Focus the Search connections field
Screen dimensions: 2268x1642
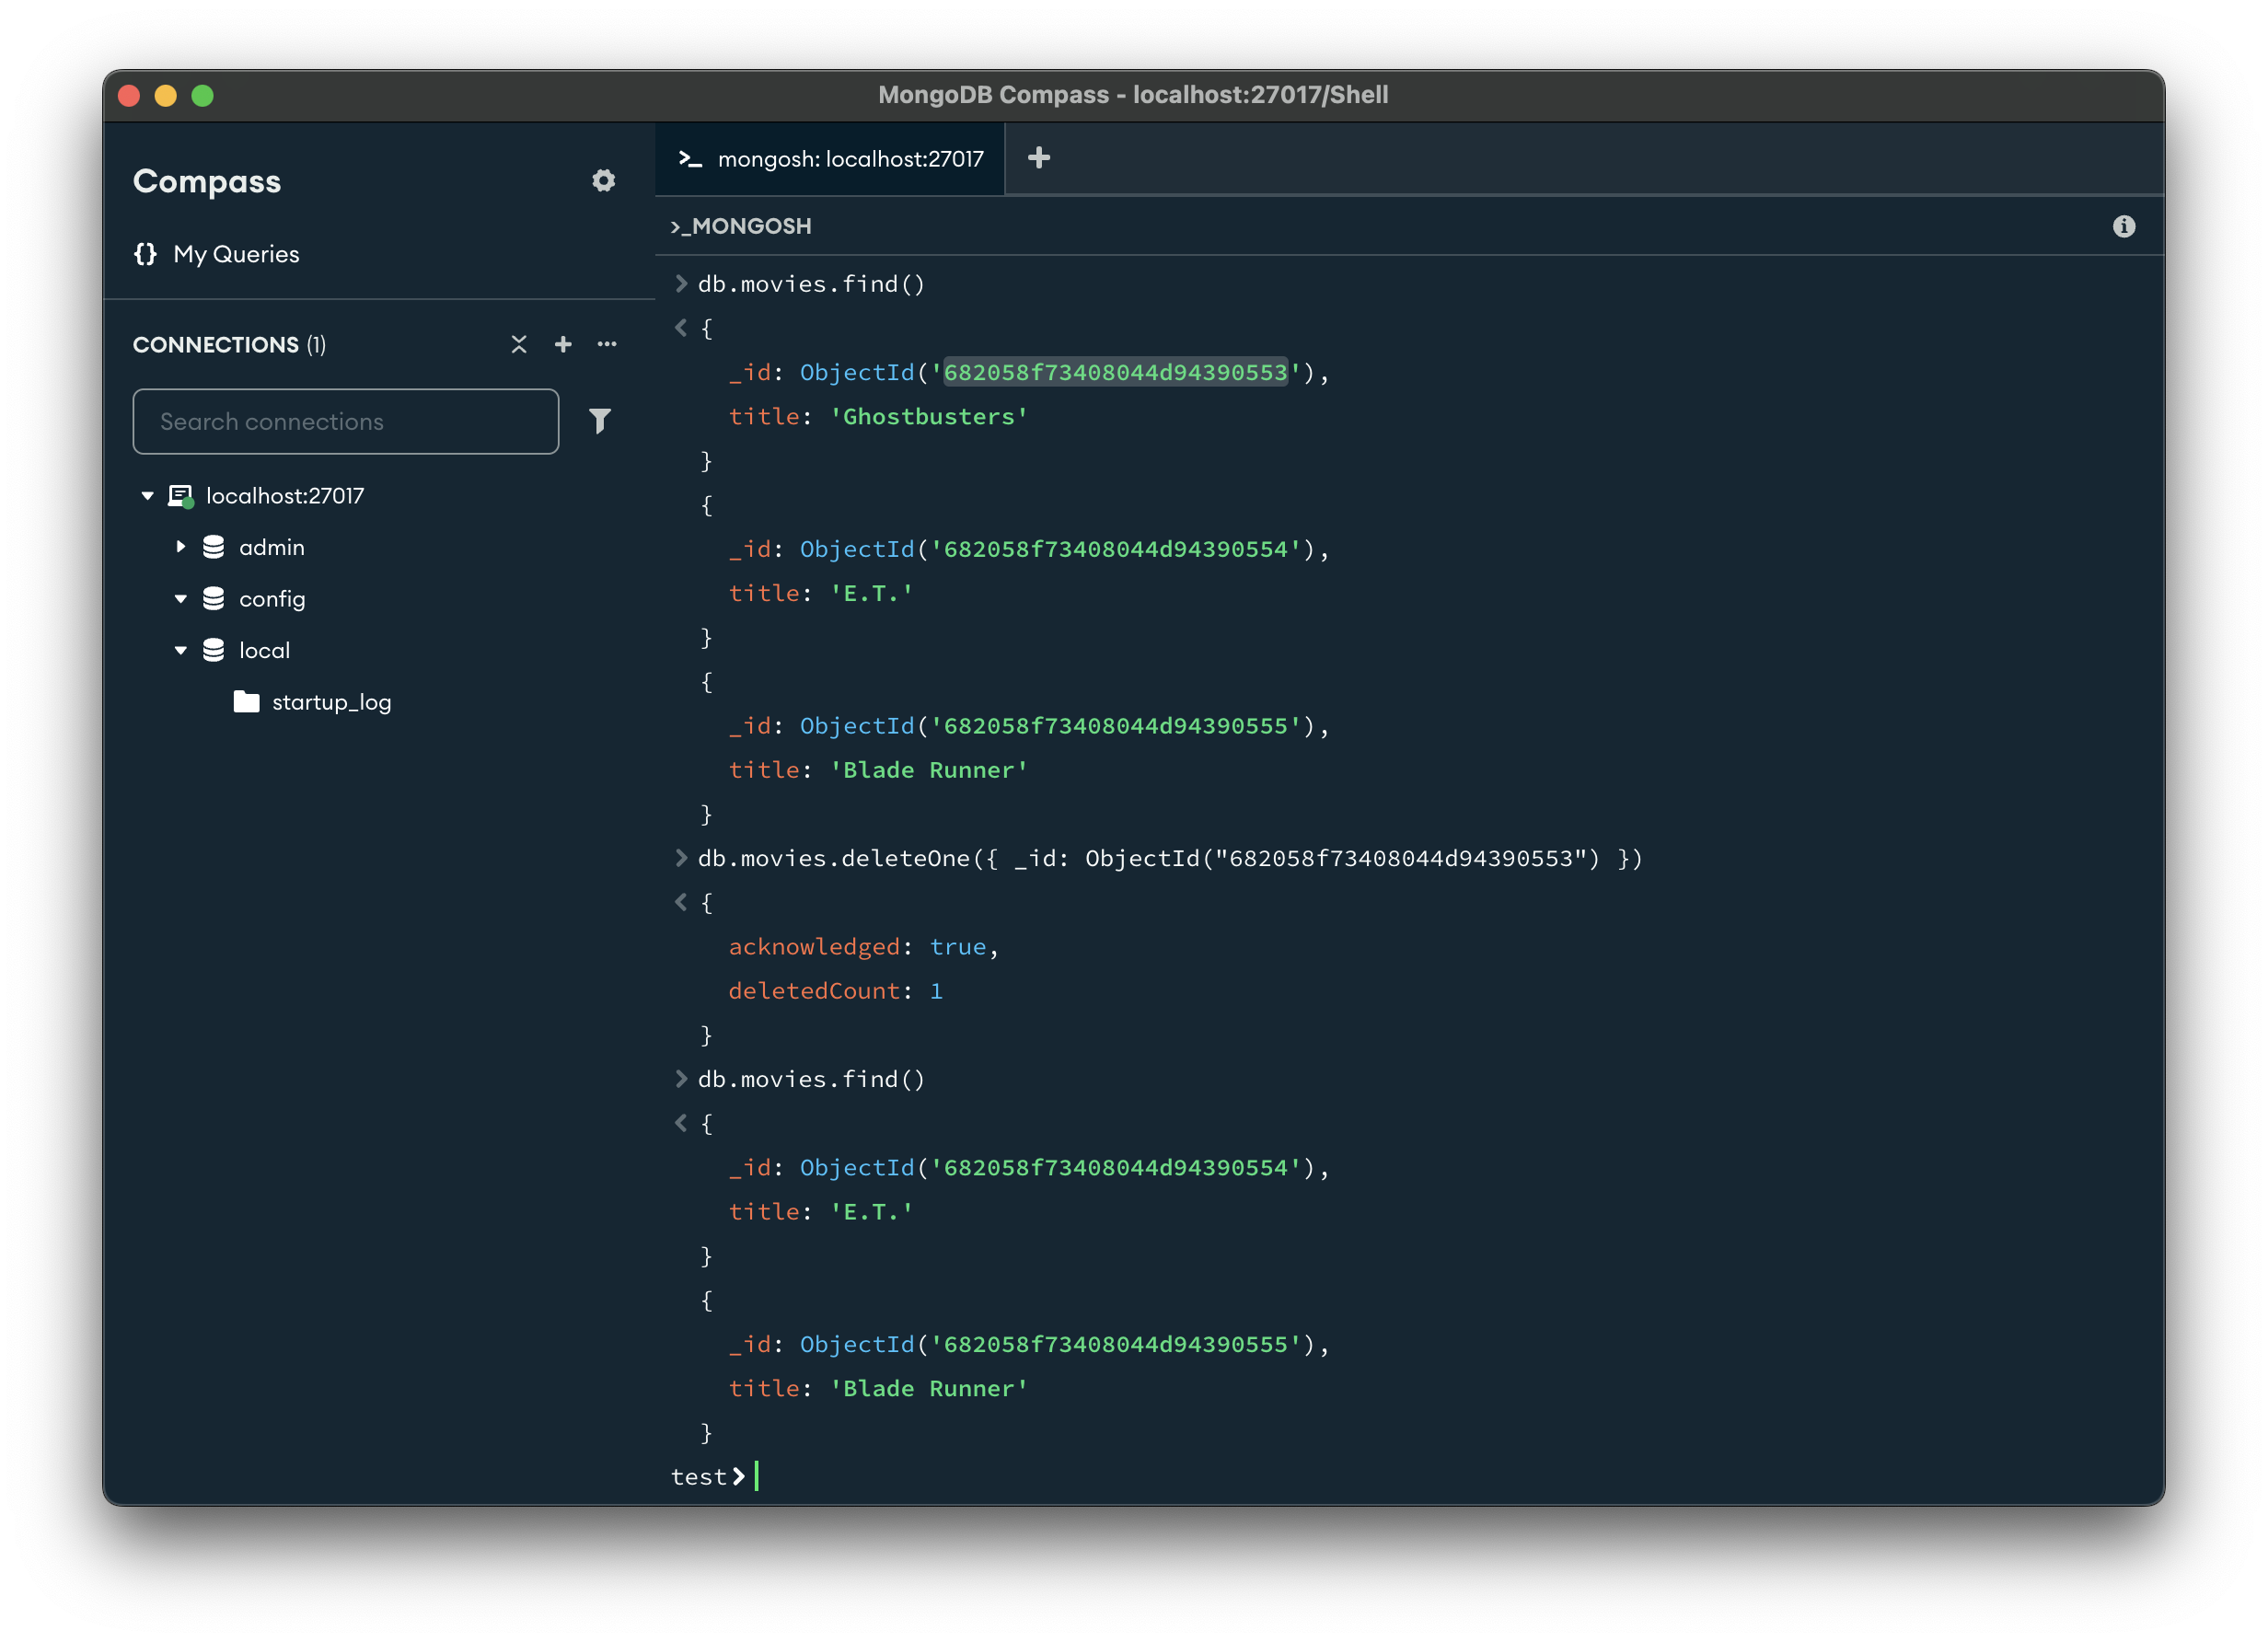point(346,422)
